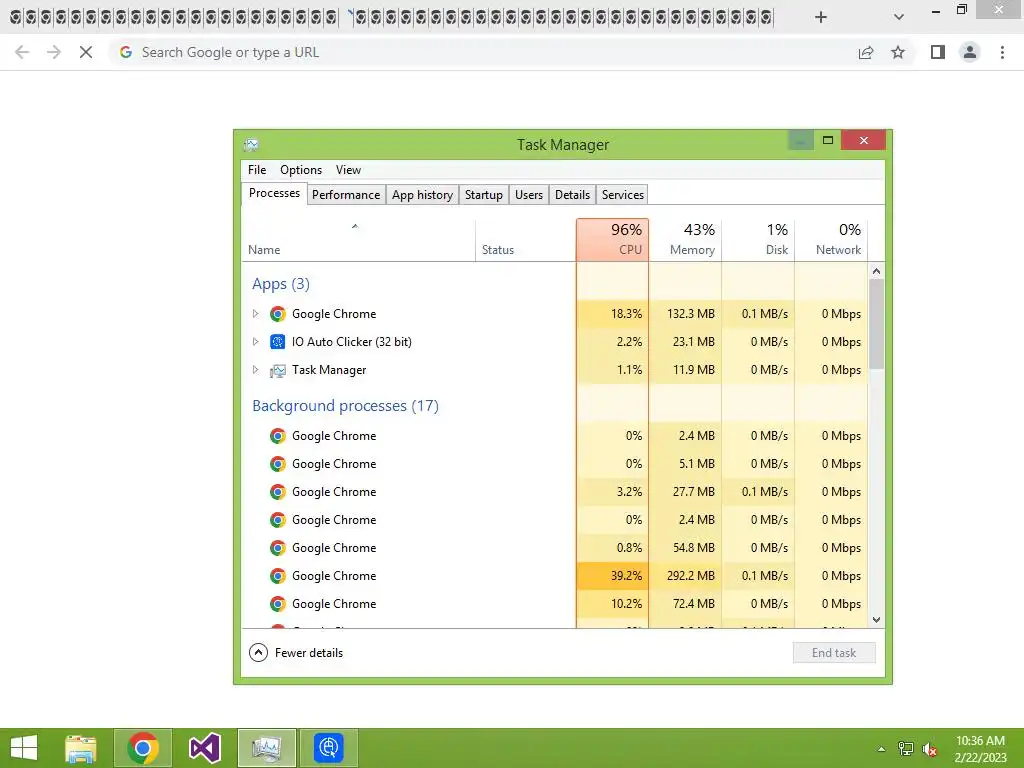Sort by the Name column header
Screen dimensions: 1024x768
358,240
